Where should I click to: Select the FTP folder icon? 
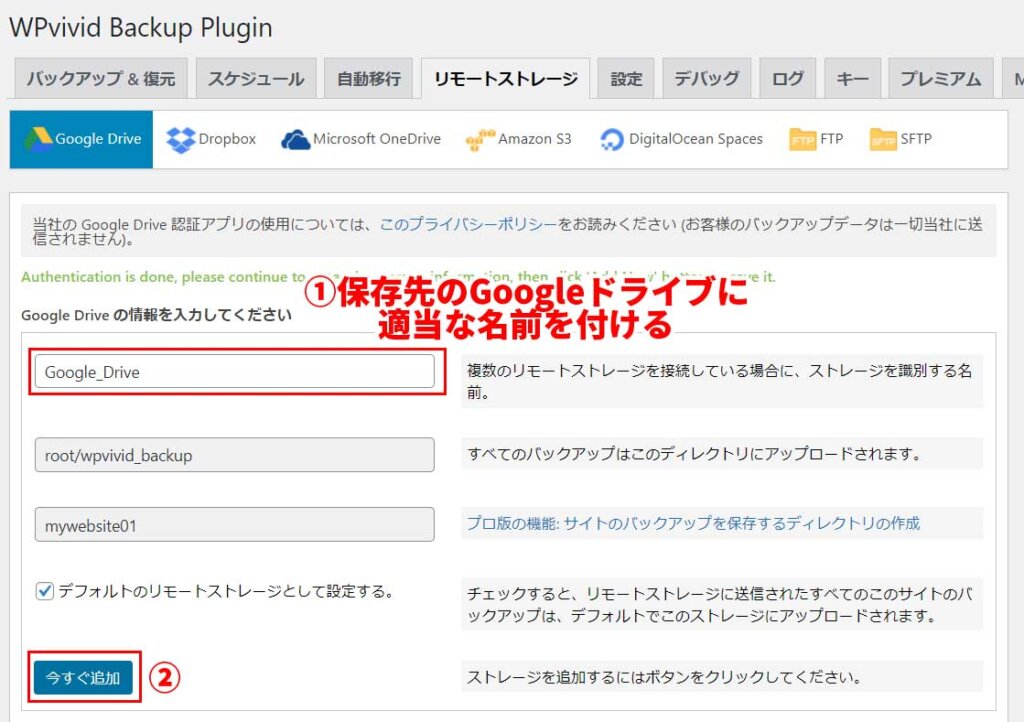tap(803, 140)
